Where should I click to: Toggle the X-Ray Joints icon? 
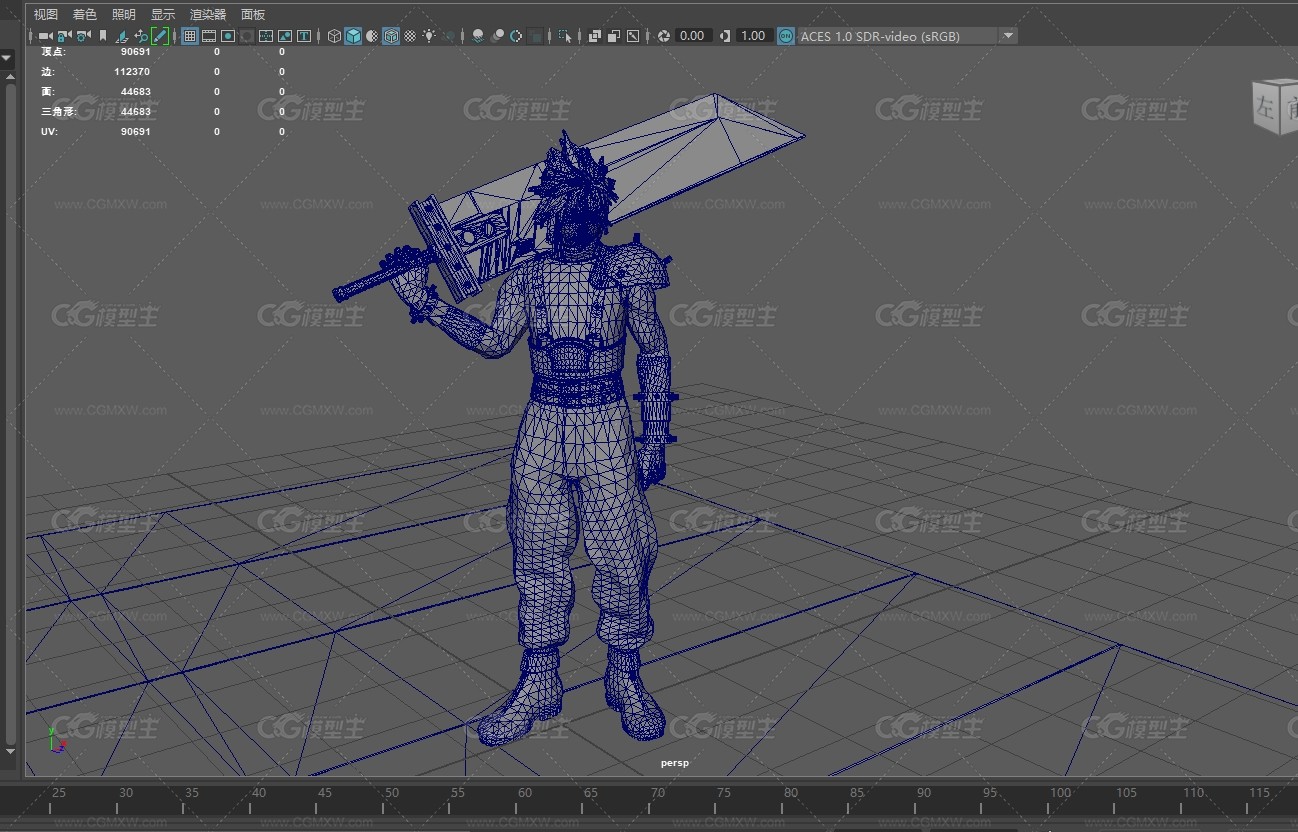click(632, 36)
